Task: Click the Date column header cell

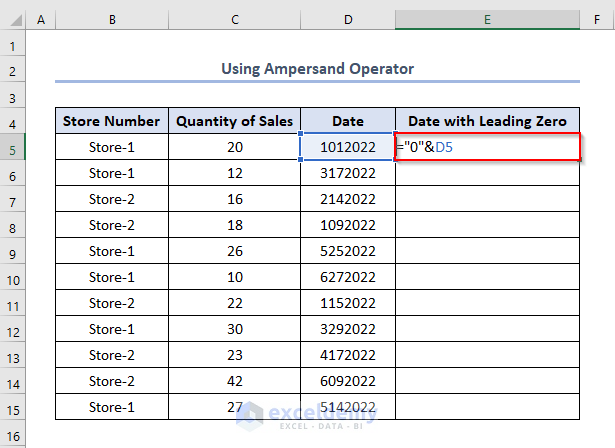Action: pyautogui.click(x=348, y=121)
